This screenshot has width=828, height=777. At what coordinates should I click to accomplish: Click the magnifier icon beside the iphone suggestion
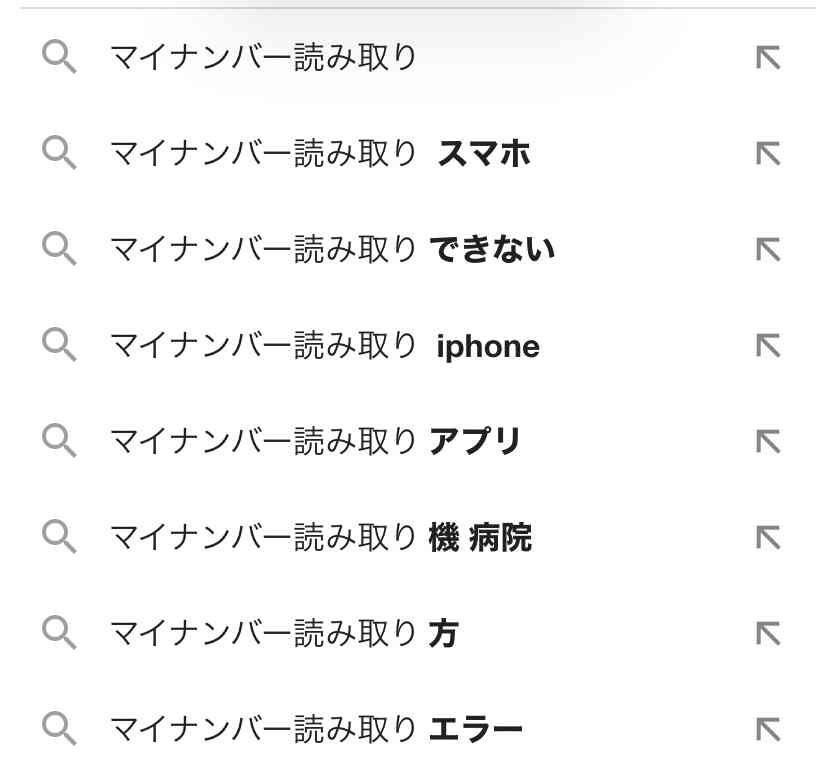point(60,346)
